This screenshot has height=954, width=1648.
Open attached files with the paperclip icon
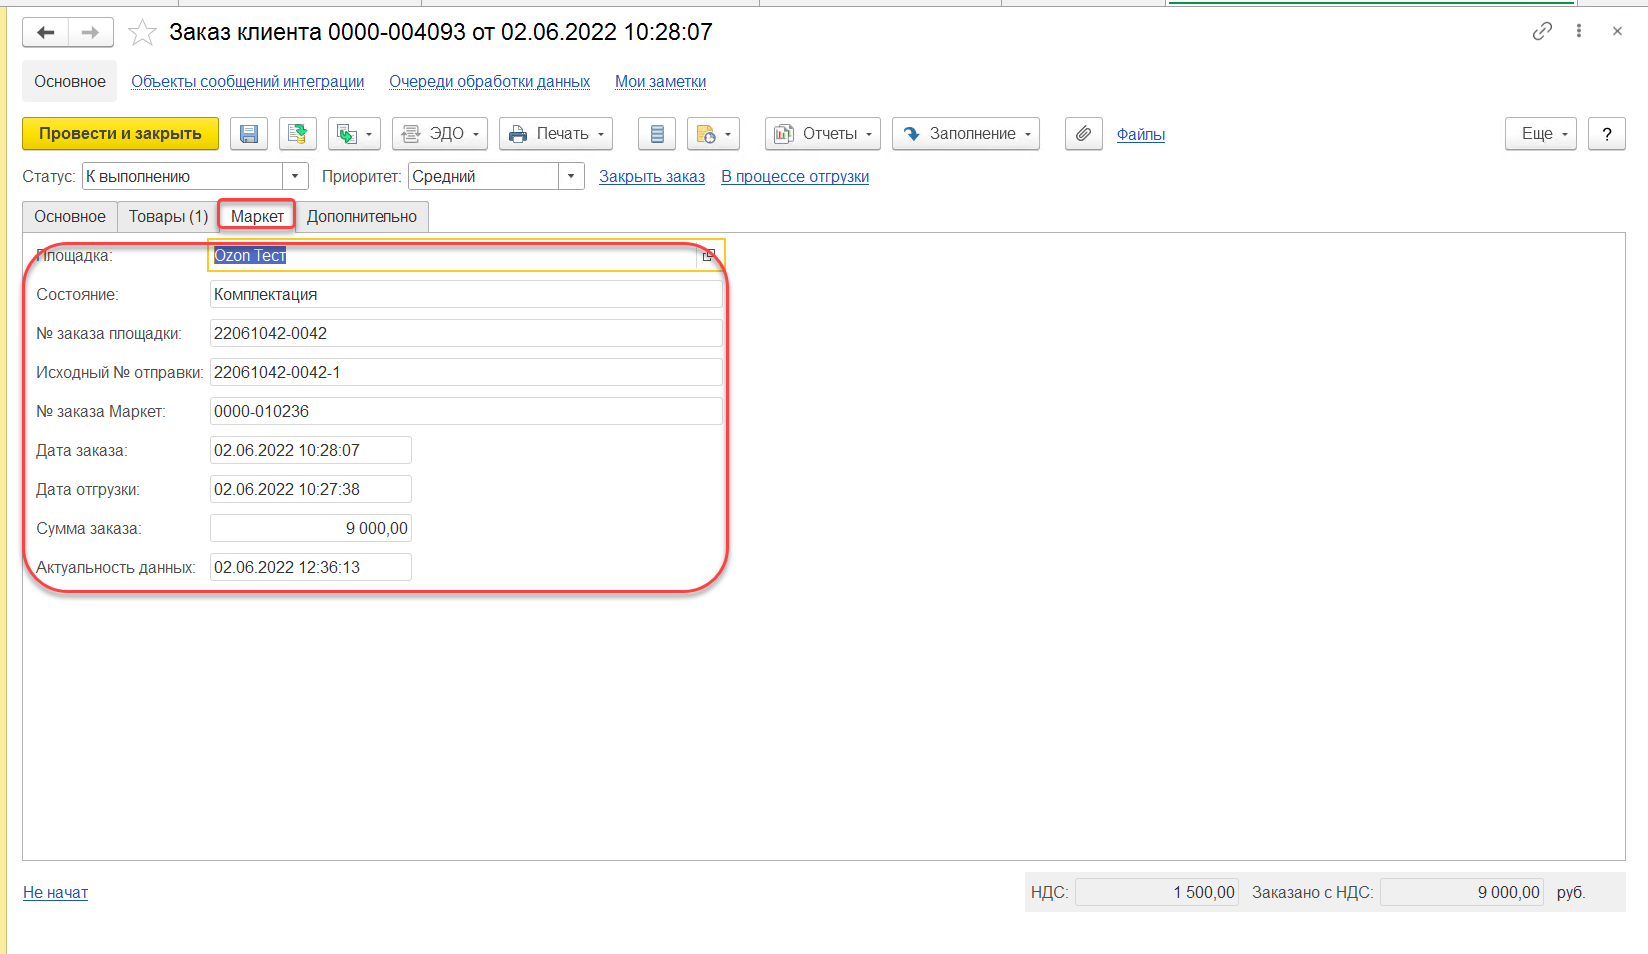1084,134
